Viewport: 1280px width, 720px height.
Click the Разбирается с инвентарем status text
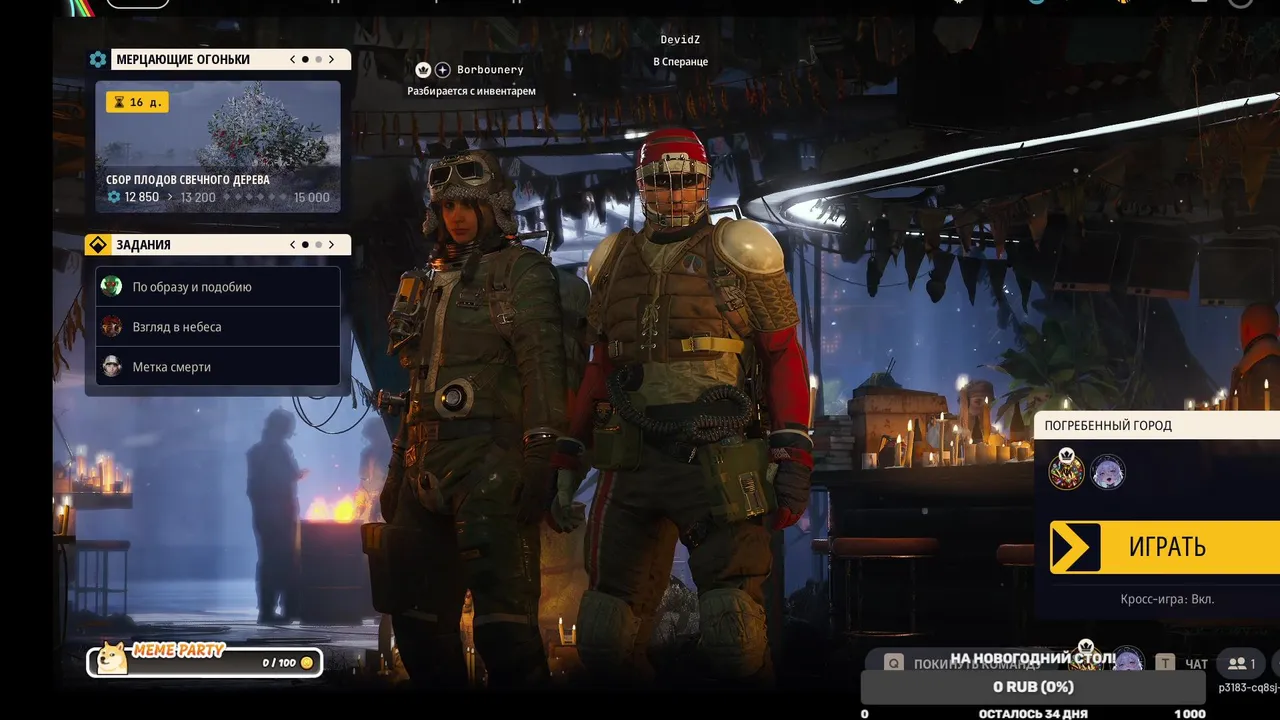pos(471,91)
